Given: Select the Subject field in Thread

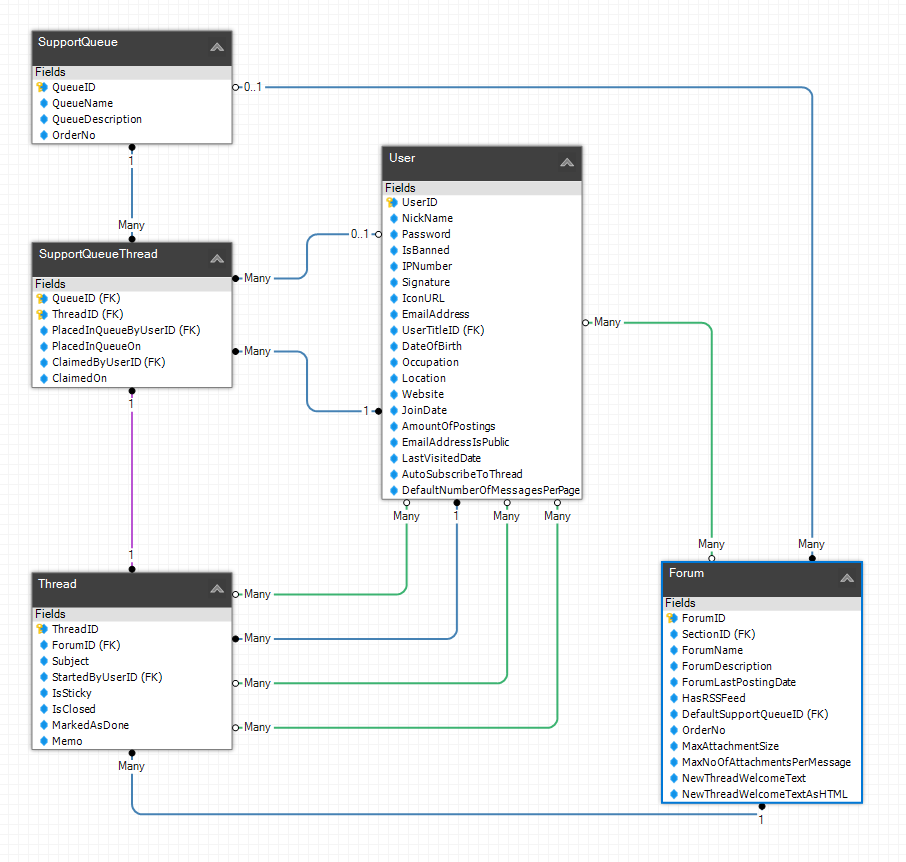Looking at the screenshot, I should point(132,661).
